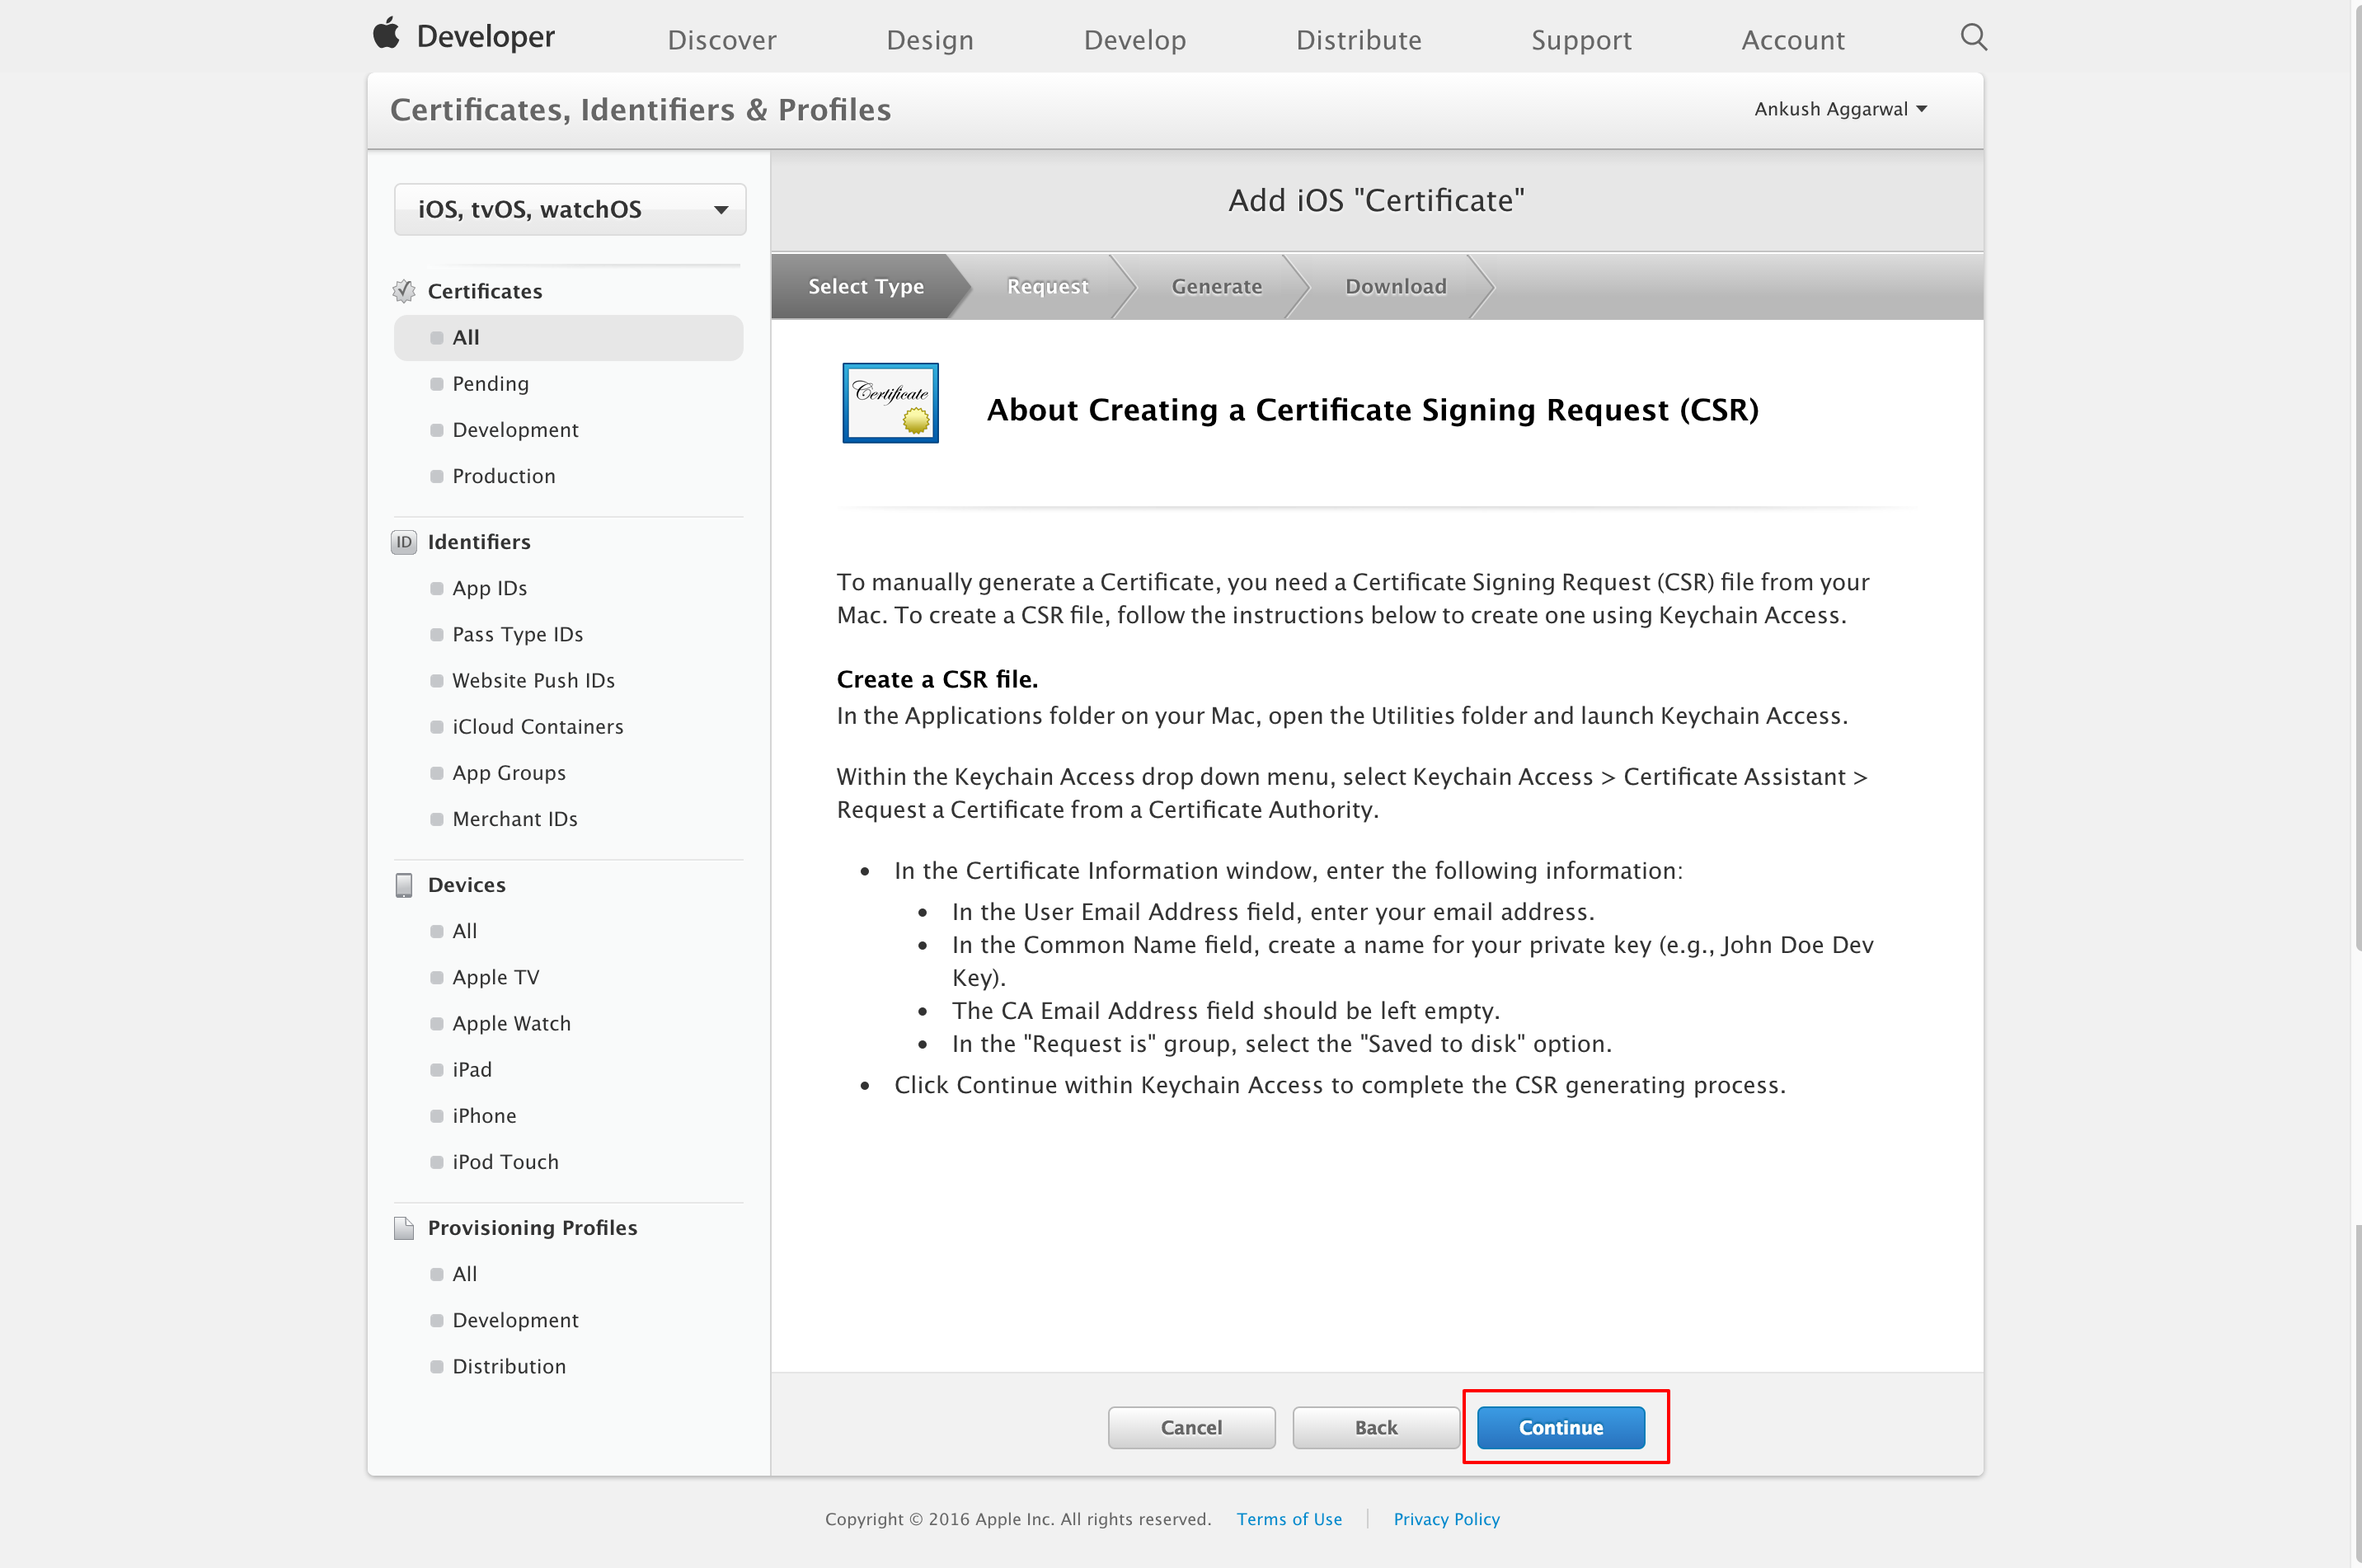Open the Discover menu
This screenshot has height=1568, width=2362.
point(722,40)
